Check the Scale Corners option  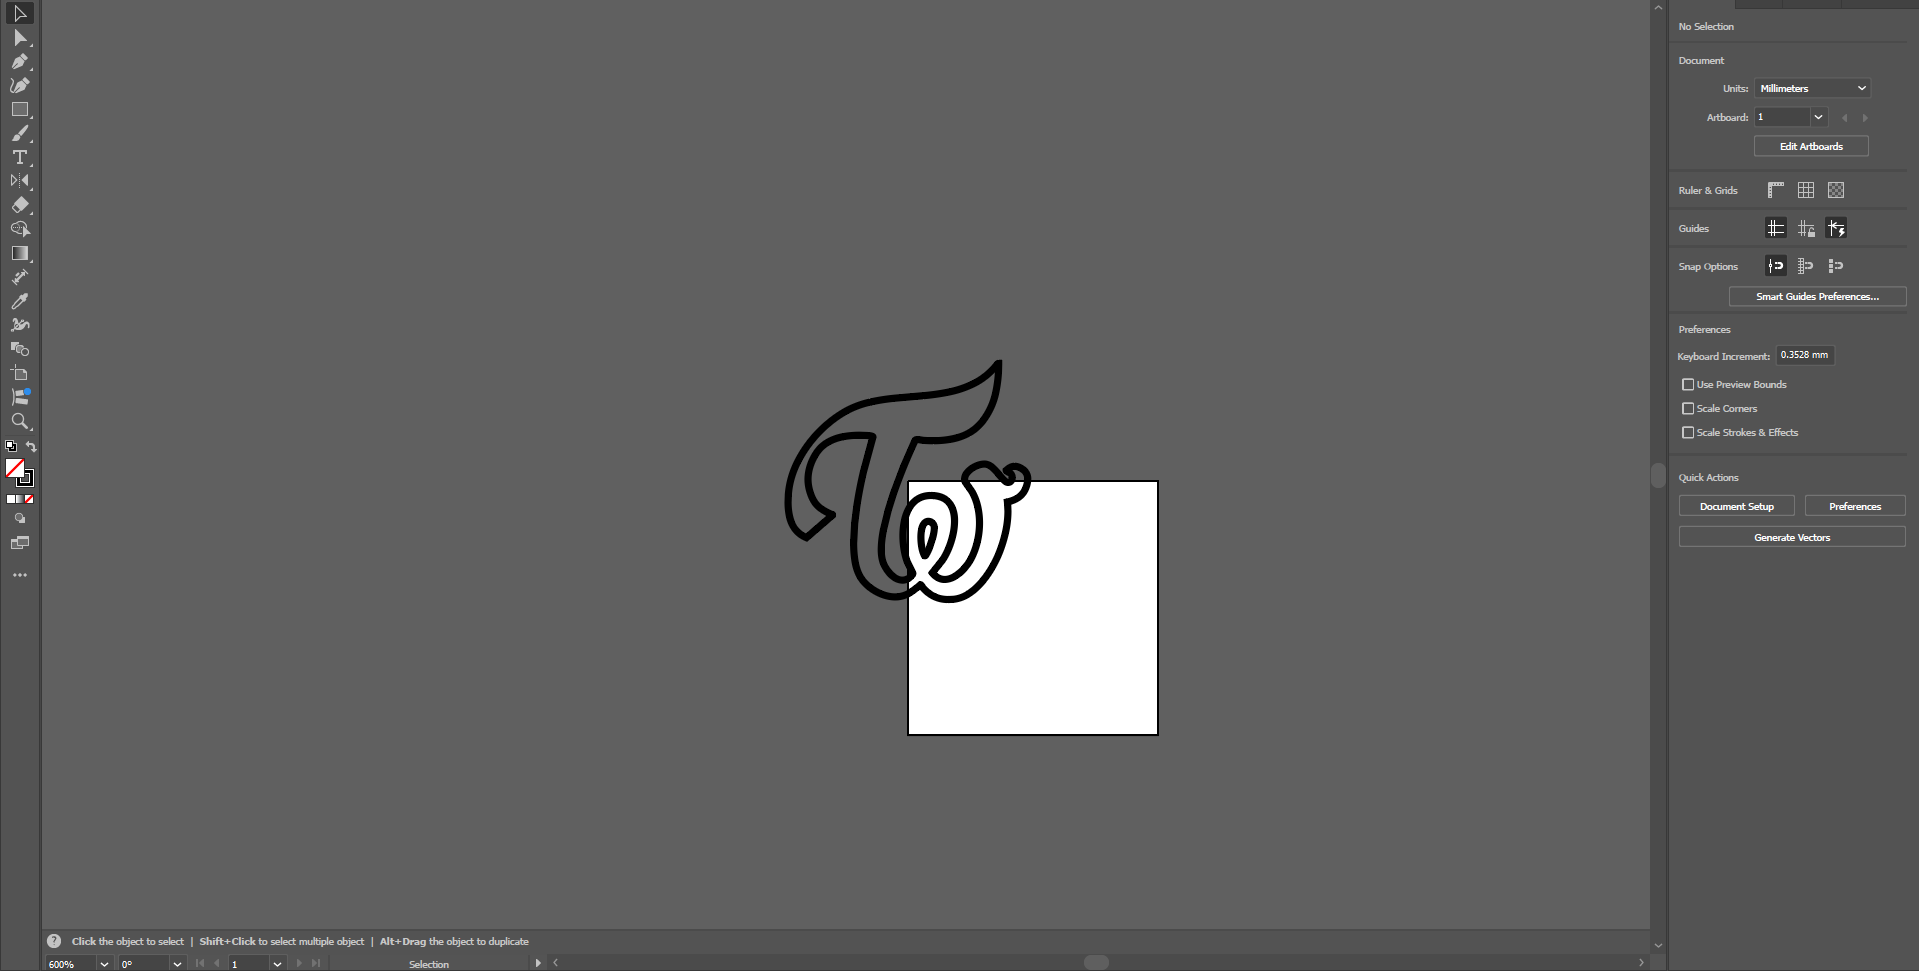coord(1688,408)
